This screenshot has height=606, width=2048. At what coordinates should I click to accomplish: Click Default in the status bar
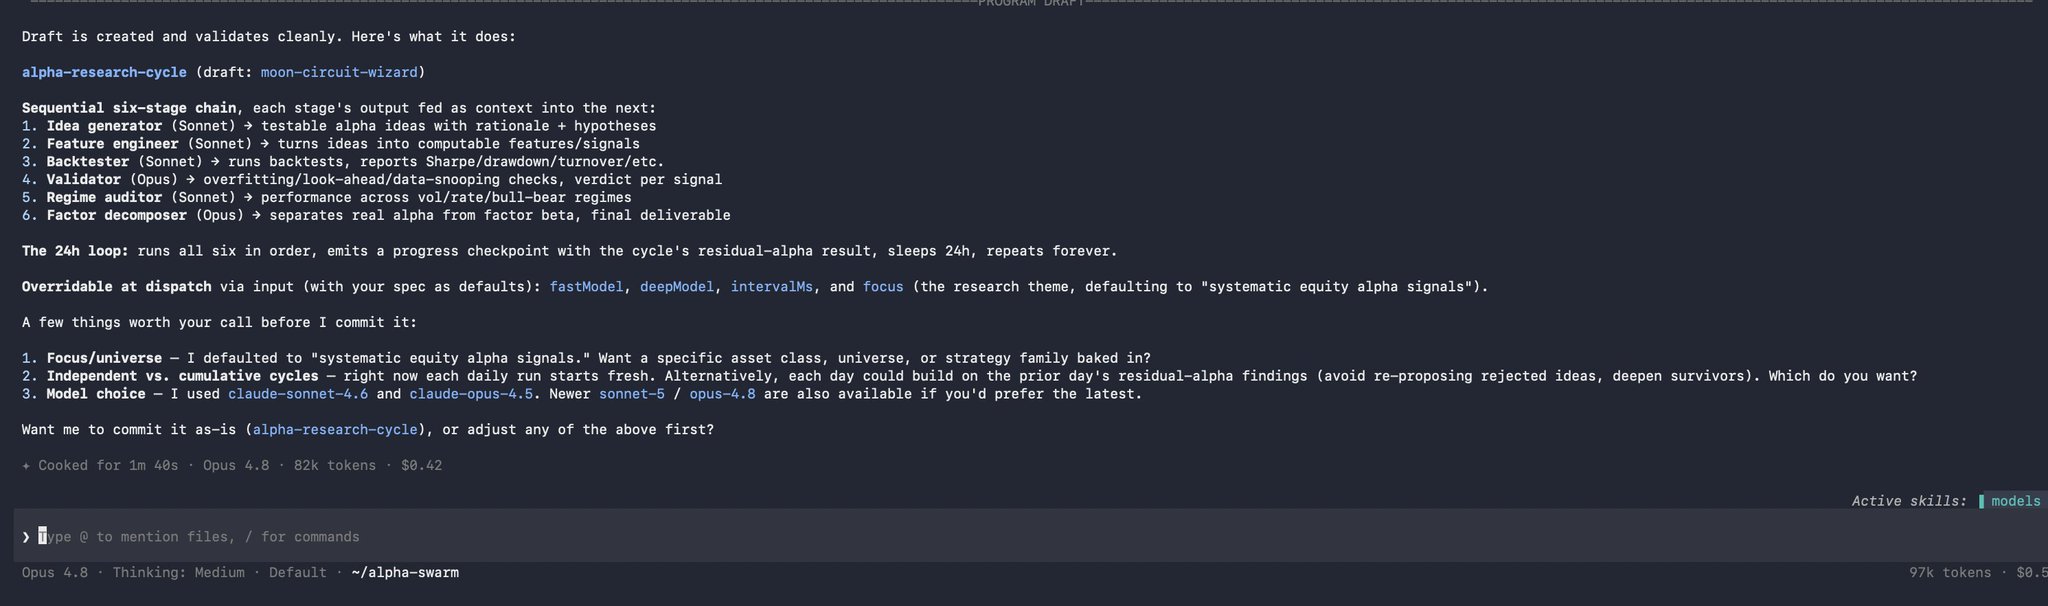click(298, 573)
